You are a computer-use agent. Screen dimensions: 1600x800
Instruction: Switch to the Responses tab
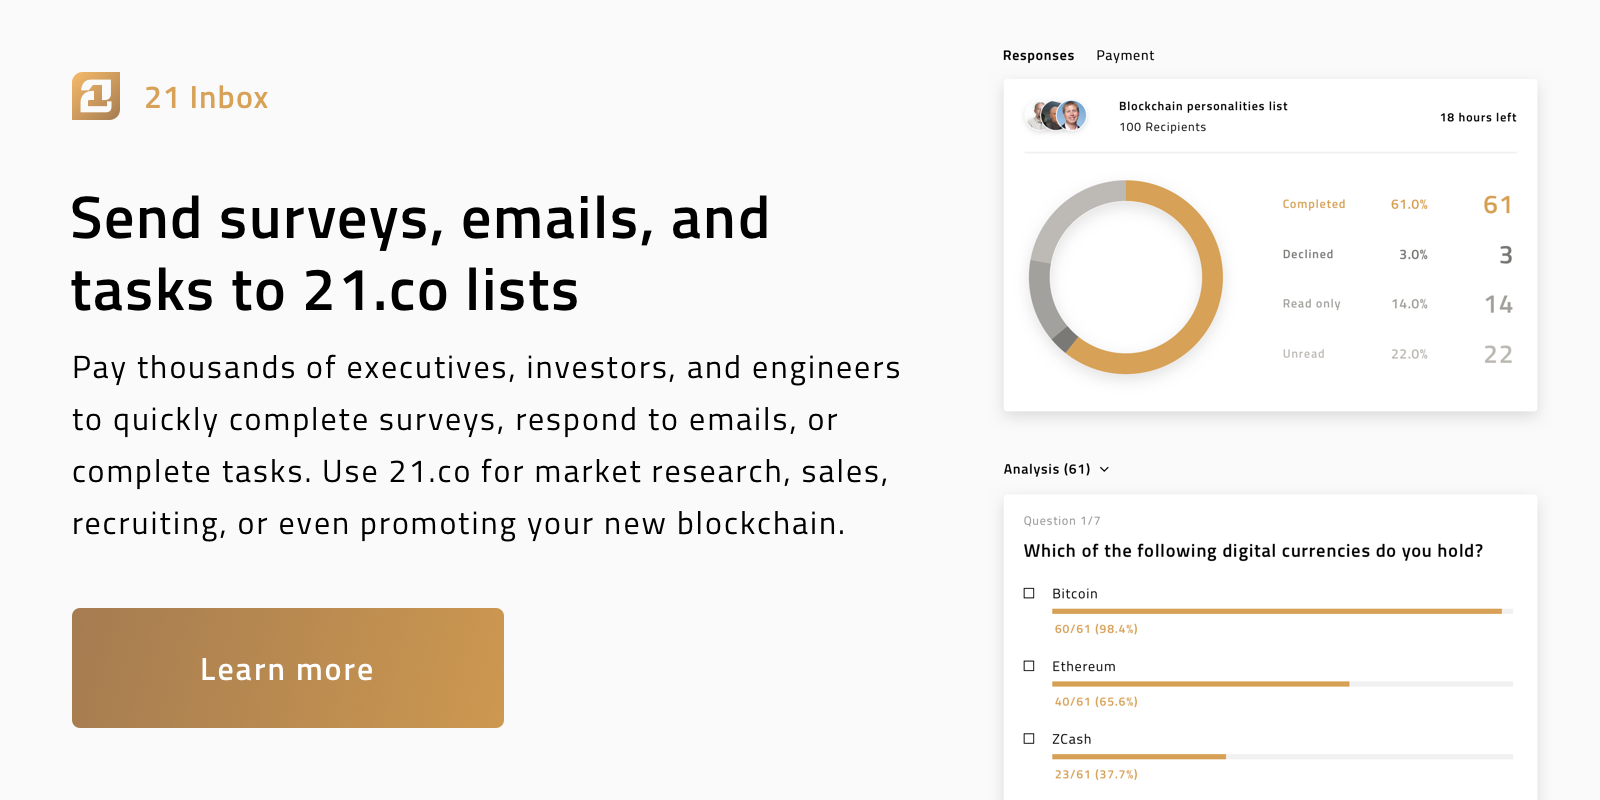click(1038, 56)
